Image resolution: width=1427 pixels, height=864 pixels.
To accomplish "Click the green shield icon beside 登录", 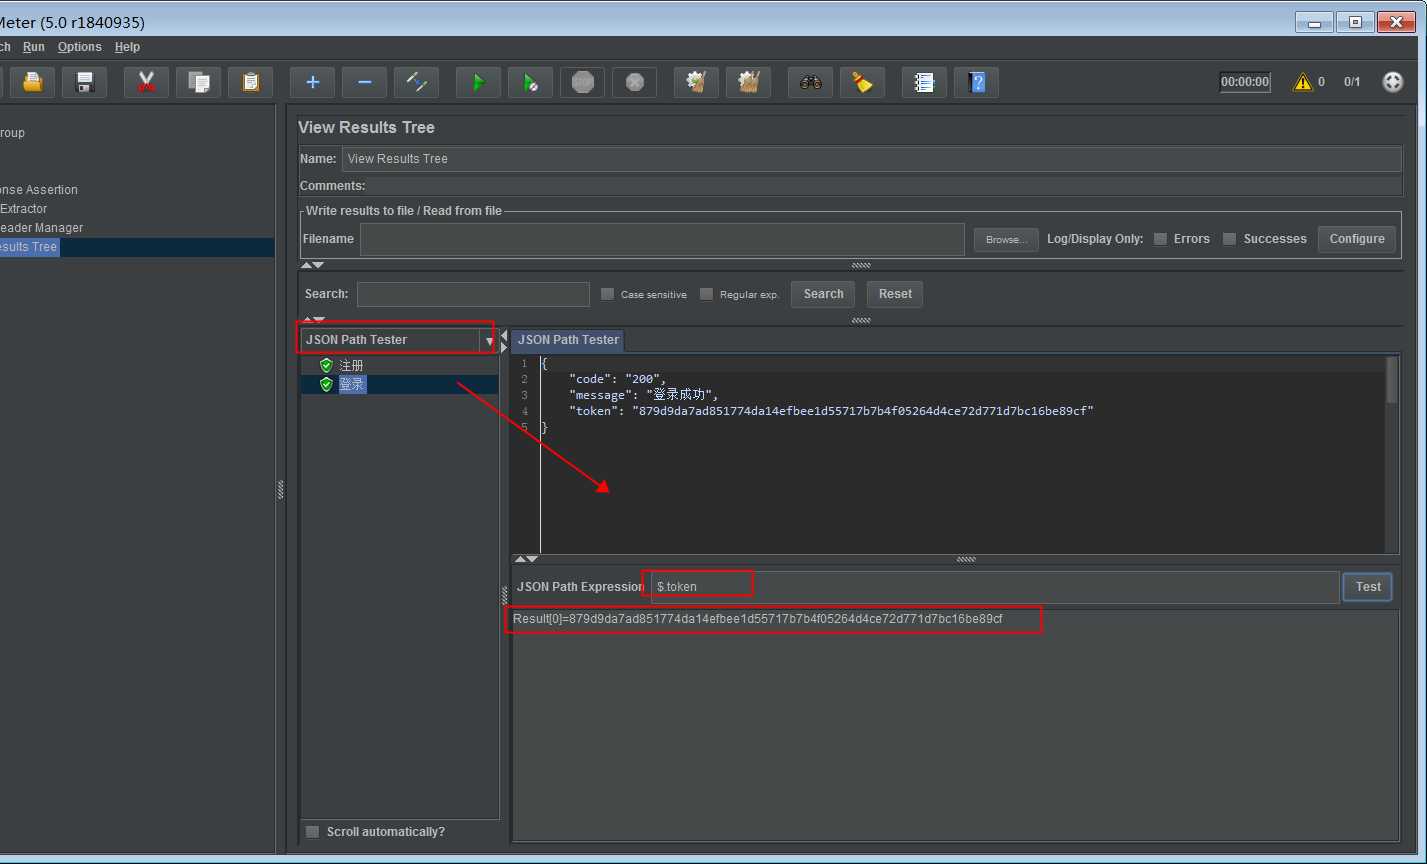I will coord(326,384).
